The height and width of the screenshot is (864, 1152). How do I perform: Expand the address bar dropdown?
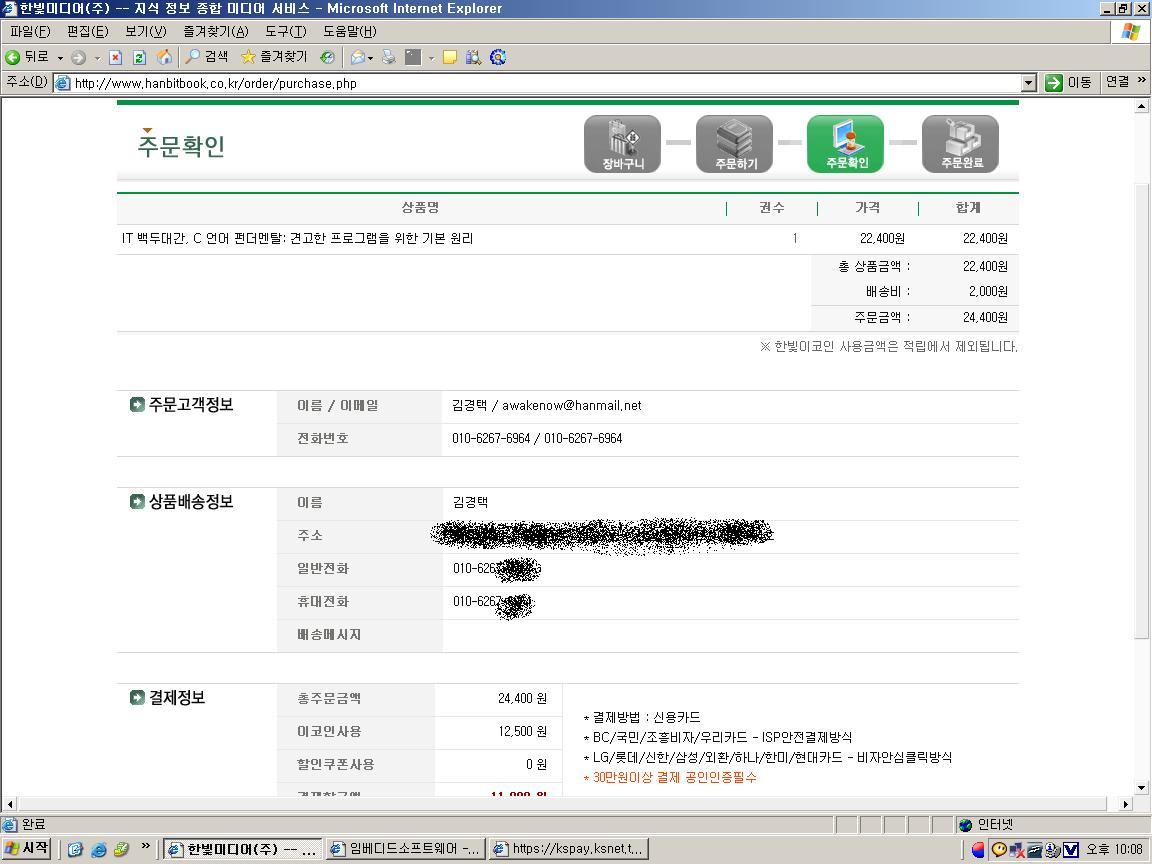pyautogui.click(x=1029, y=83)
